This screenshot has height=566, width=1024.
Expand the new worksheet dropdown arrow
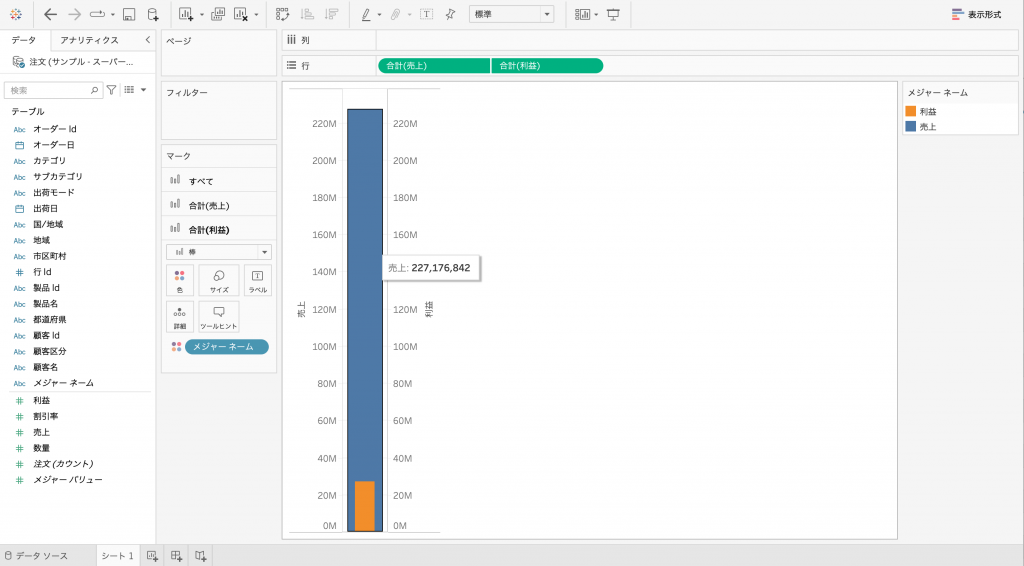point(201,15)
